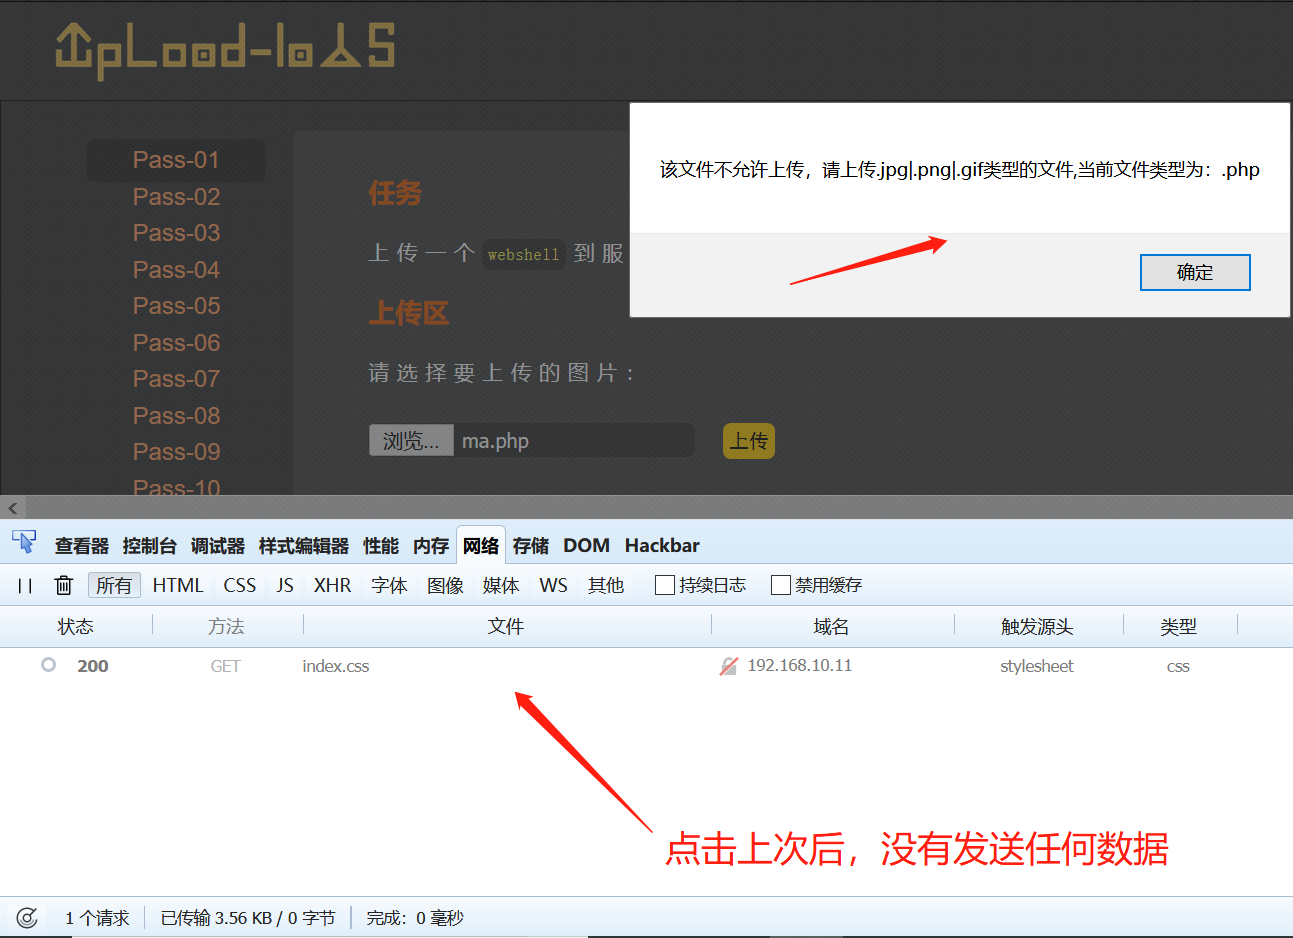Click the 完成: 0 毫秒 status text
This screenshot has height=938, width=1293.
415,918
